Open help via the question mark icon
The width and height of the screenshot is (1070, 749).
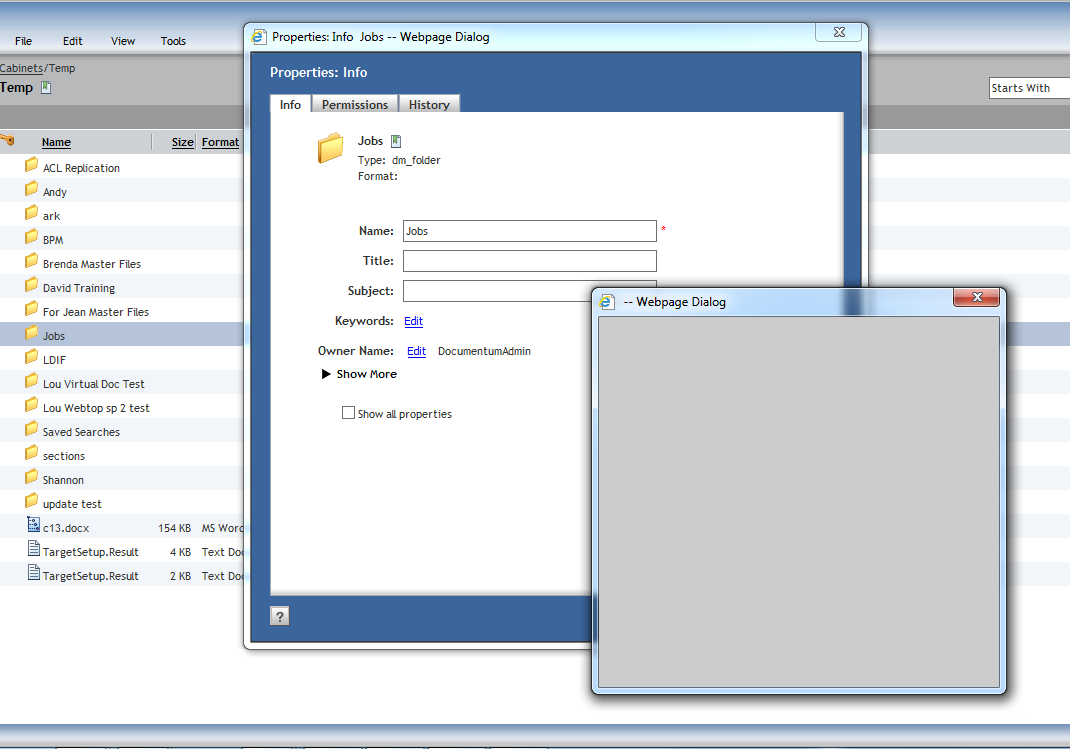tap(280, 616)
